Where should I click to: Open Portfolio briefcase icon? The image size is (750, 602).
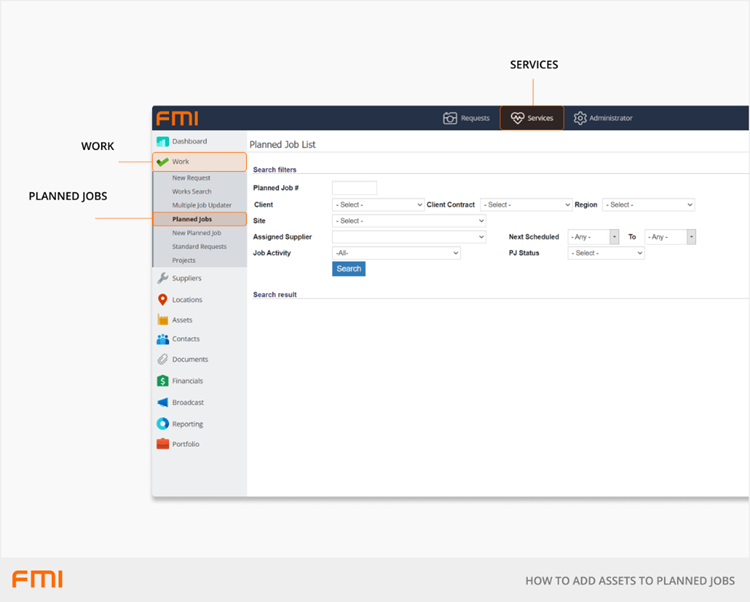(x=162, y=444)
